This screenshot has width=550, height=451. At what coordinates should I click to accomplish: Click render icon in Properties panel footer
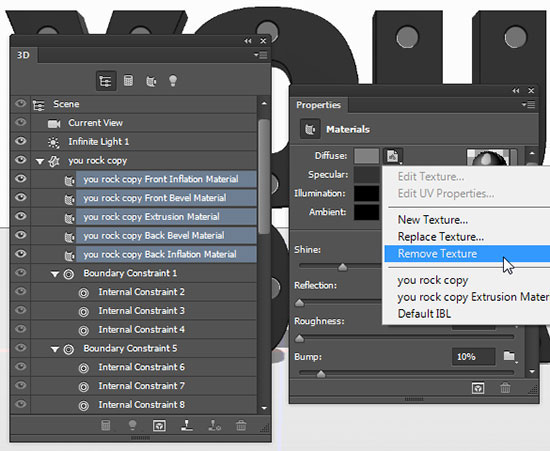(x=478, y=388)
